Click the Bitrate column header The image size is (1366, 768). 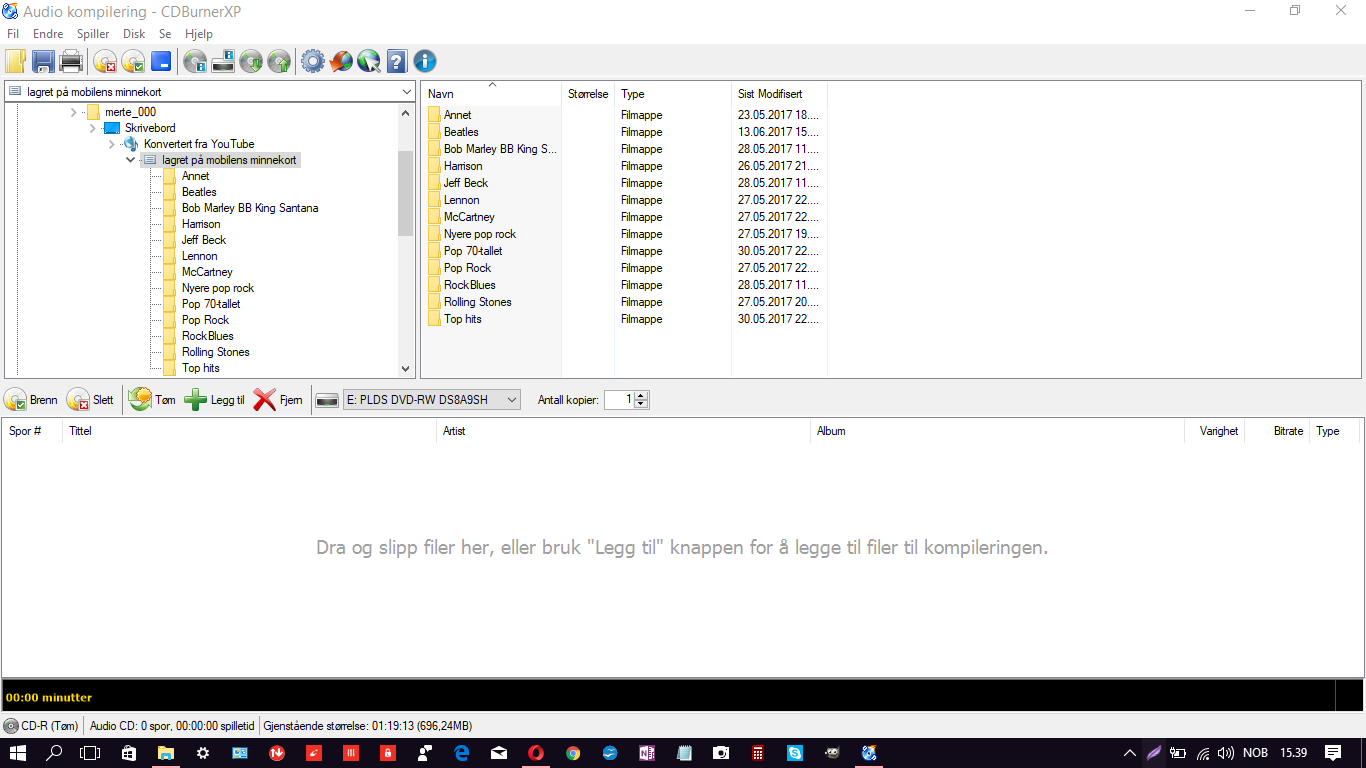1277,431
